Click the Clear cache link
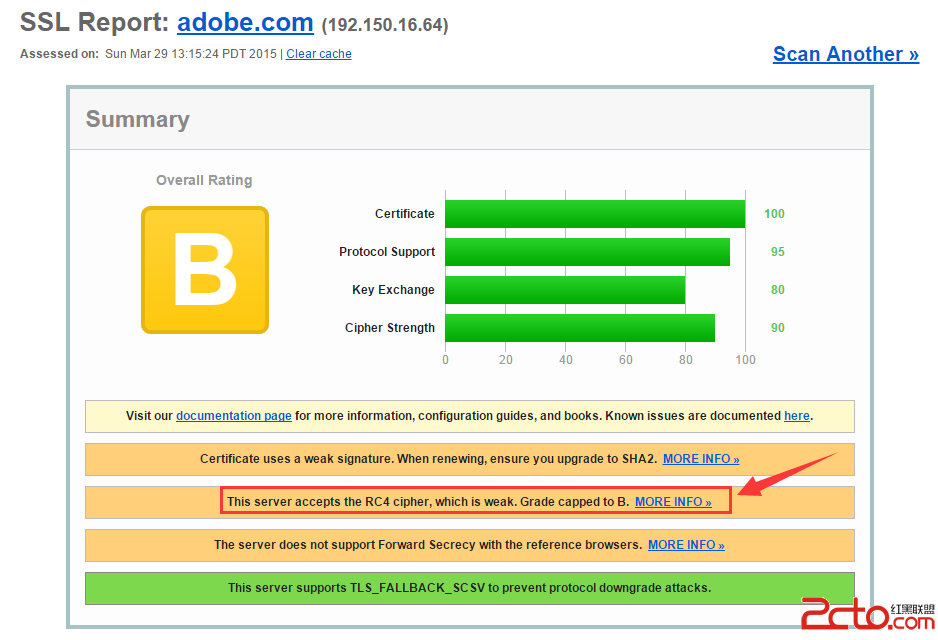 click(x=318, y=54)
